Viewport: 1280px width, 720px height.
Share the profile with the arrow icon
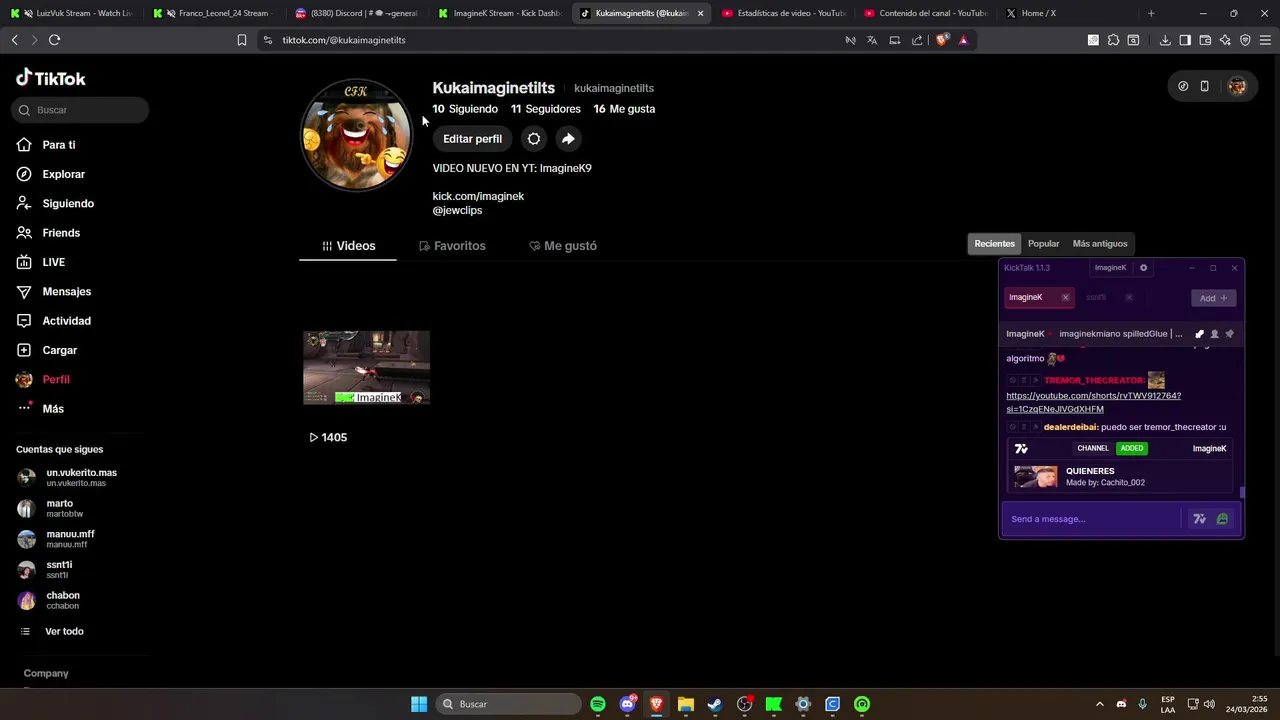click(568, 139)
